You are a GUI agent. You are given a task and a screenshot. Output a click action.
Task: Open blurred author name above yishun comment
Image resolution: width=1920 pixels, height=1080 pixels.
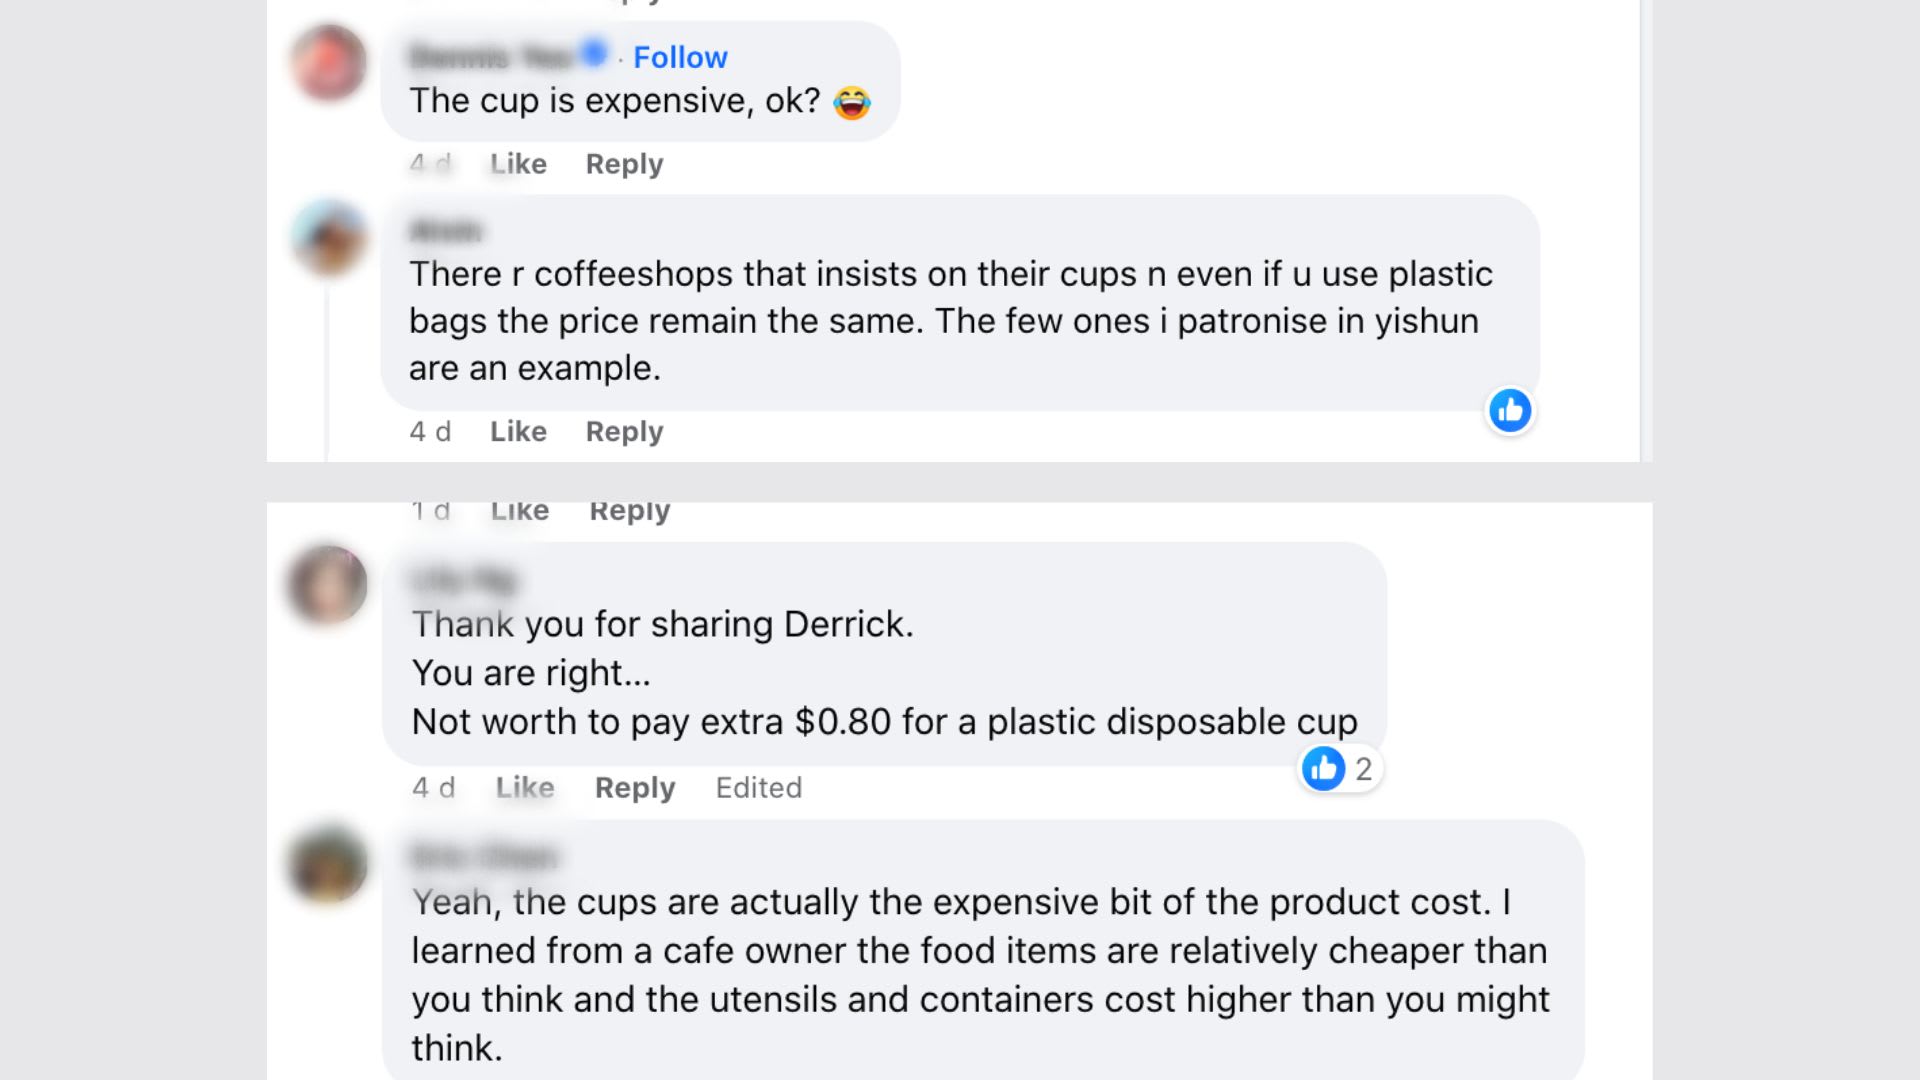pos(445,231)
